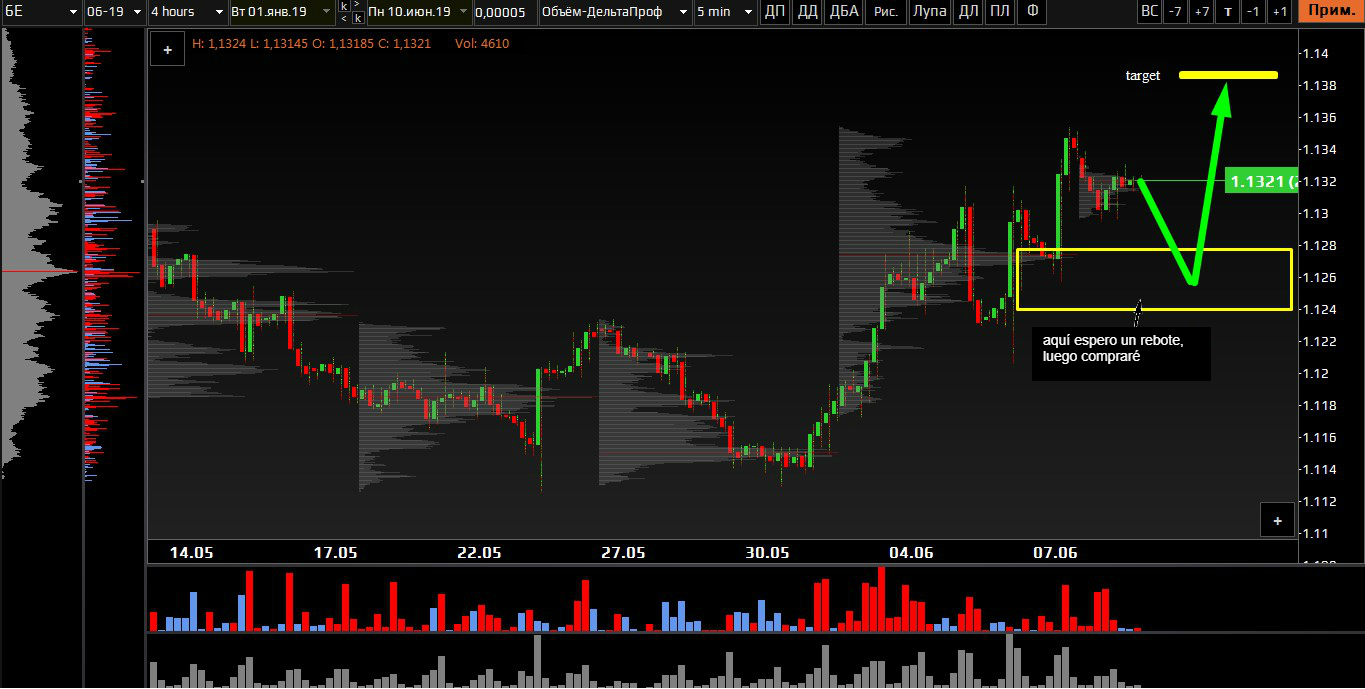Click the plus button at chart top-left
This screenshot has height=689, width=1365.
point(167,49)
